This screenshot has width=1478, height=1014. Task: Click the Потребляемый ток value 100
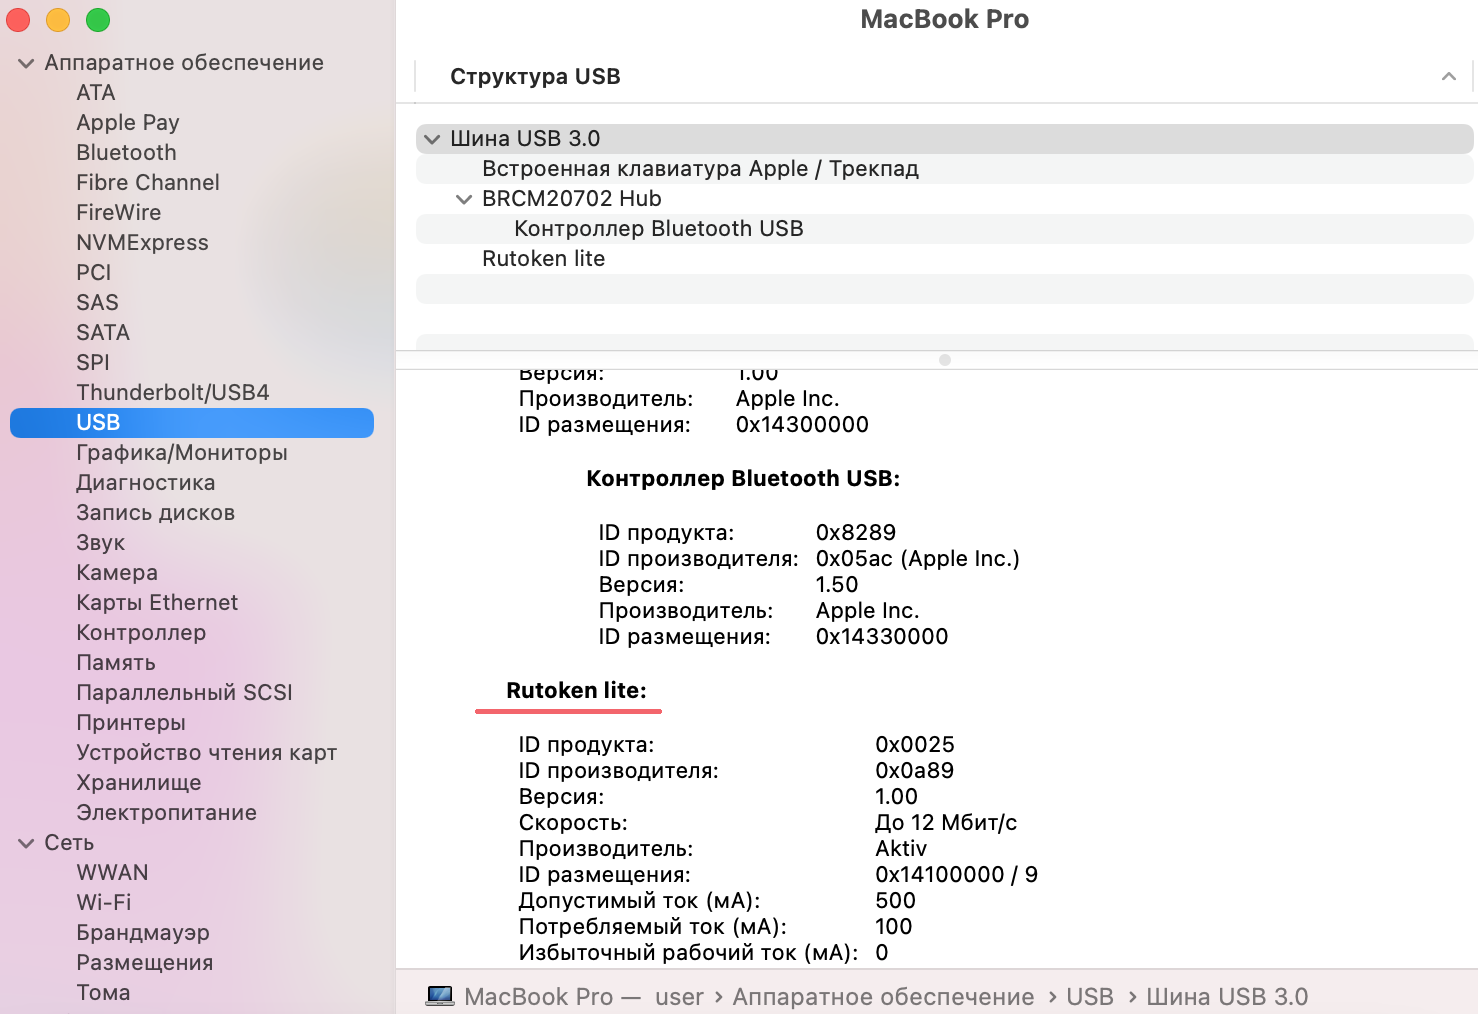coord(893,927)
